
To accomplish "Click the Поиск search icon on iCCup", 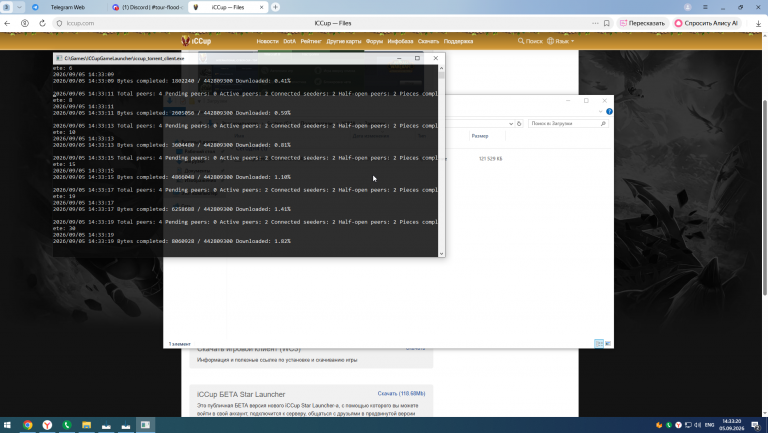I will 521,41.
